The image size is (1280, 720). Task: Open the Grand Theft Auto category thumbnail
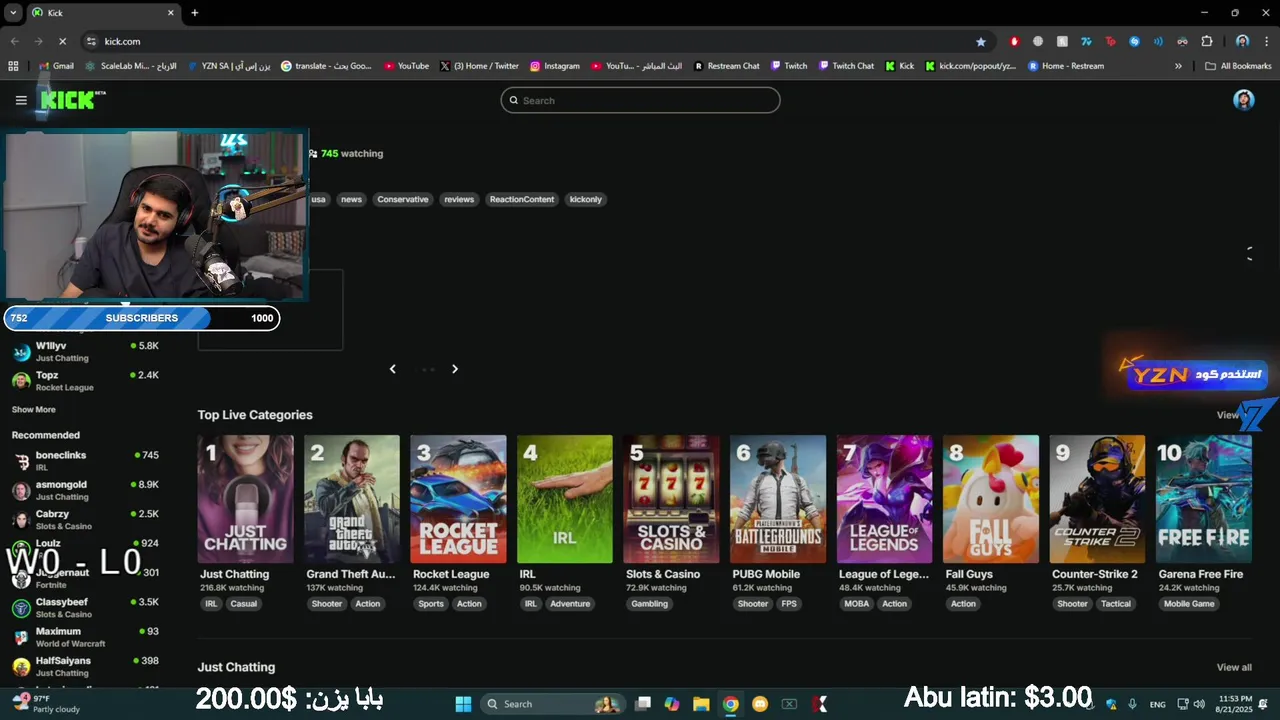(x=352, y=499)
